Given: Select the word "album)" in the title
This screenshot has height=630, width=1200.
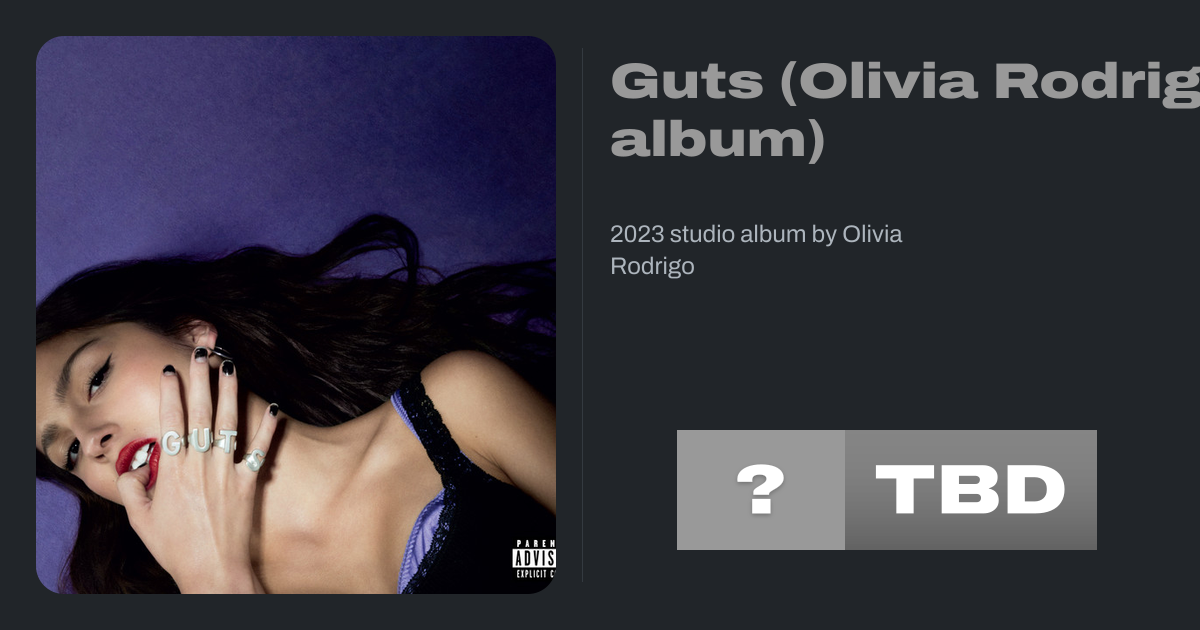Looking at the screenshot, I should tap(718, 141).
